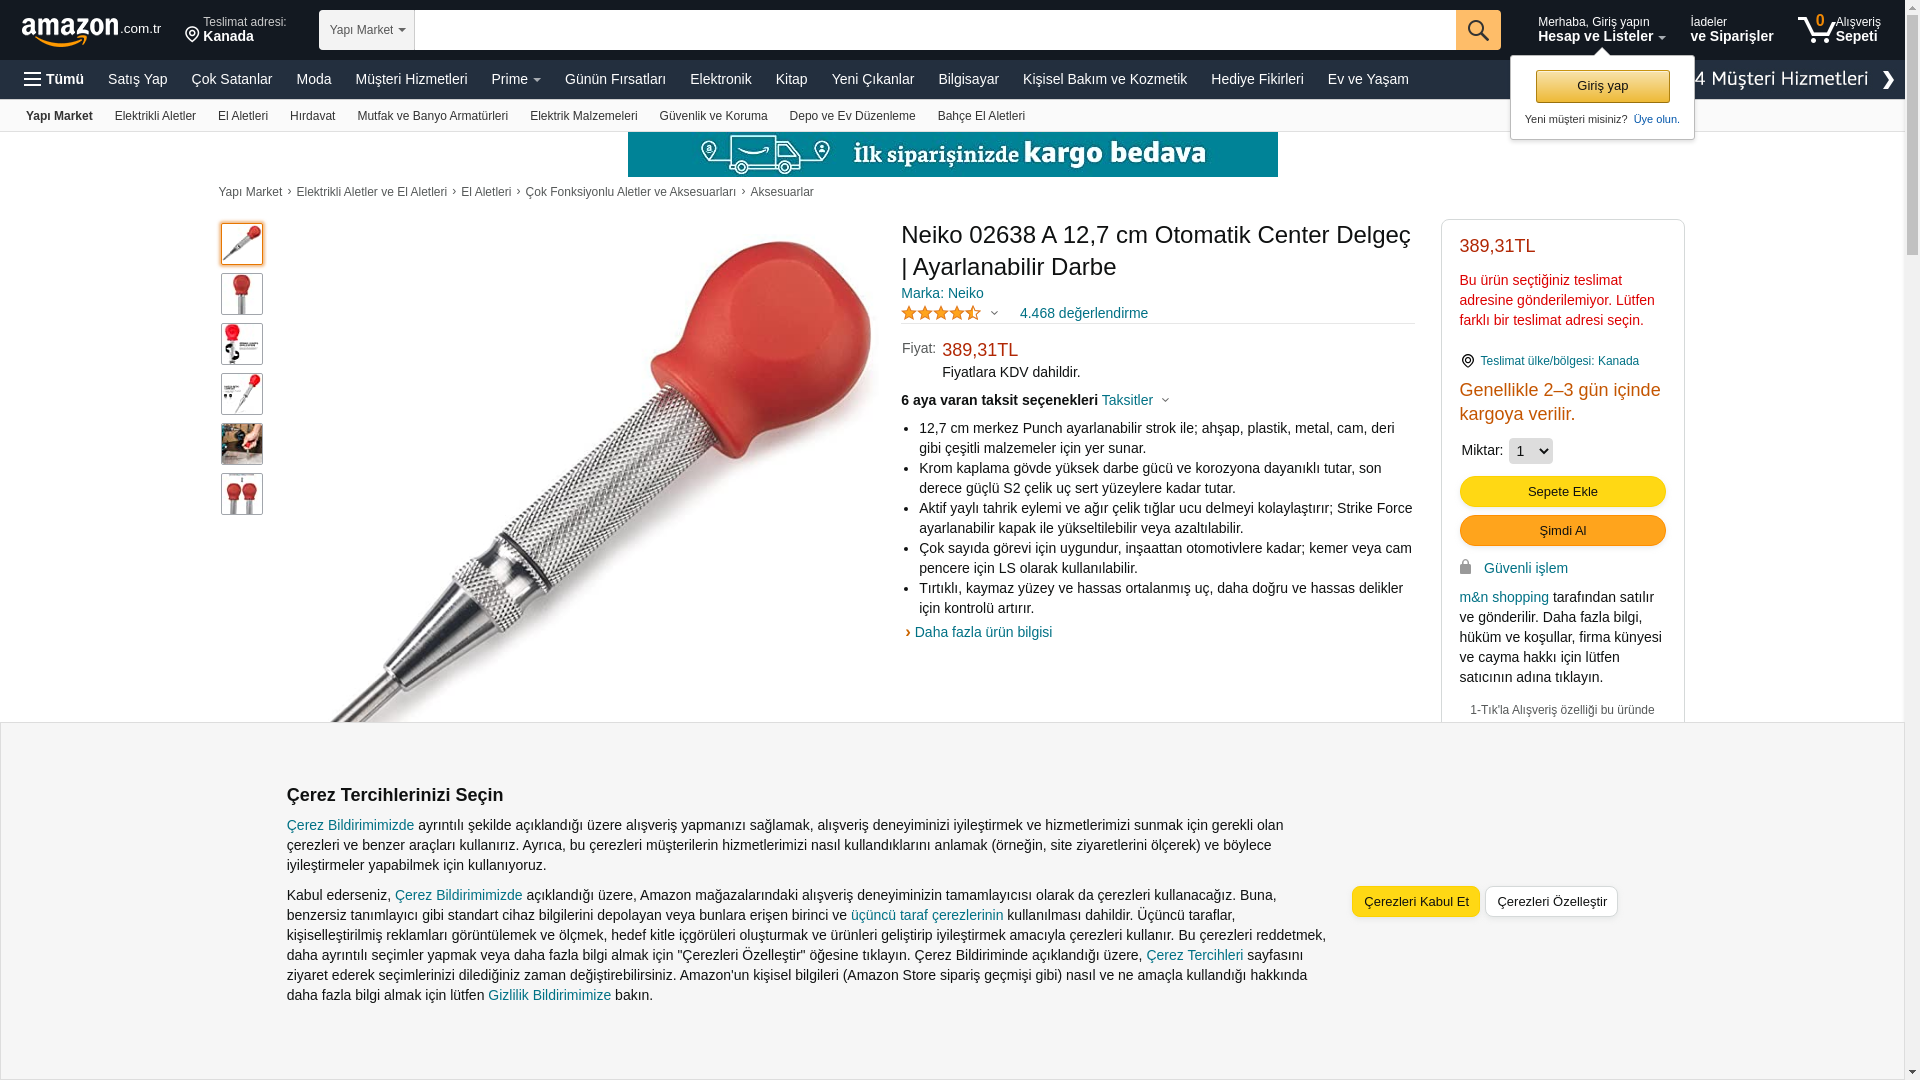The image size is (1920, 1080).
Task: Click the location pin beside Teslimat ülke/bölgesi
Action: click(1467, 361)
